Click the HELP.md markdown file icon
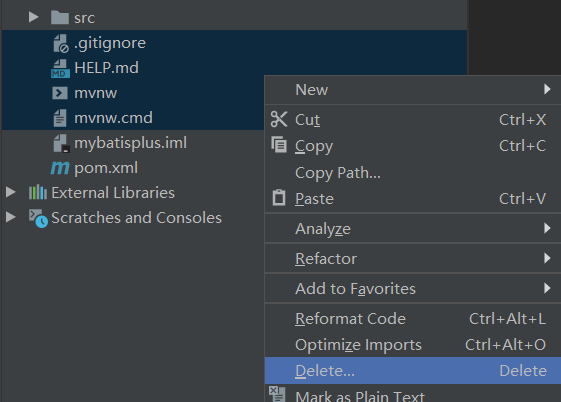 tap(60, 68)
